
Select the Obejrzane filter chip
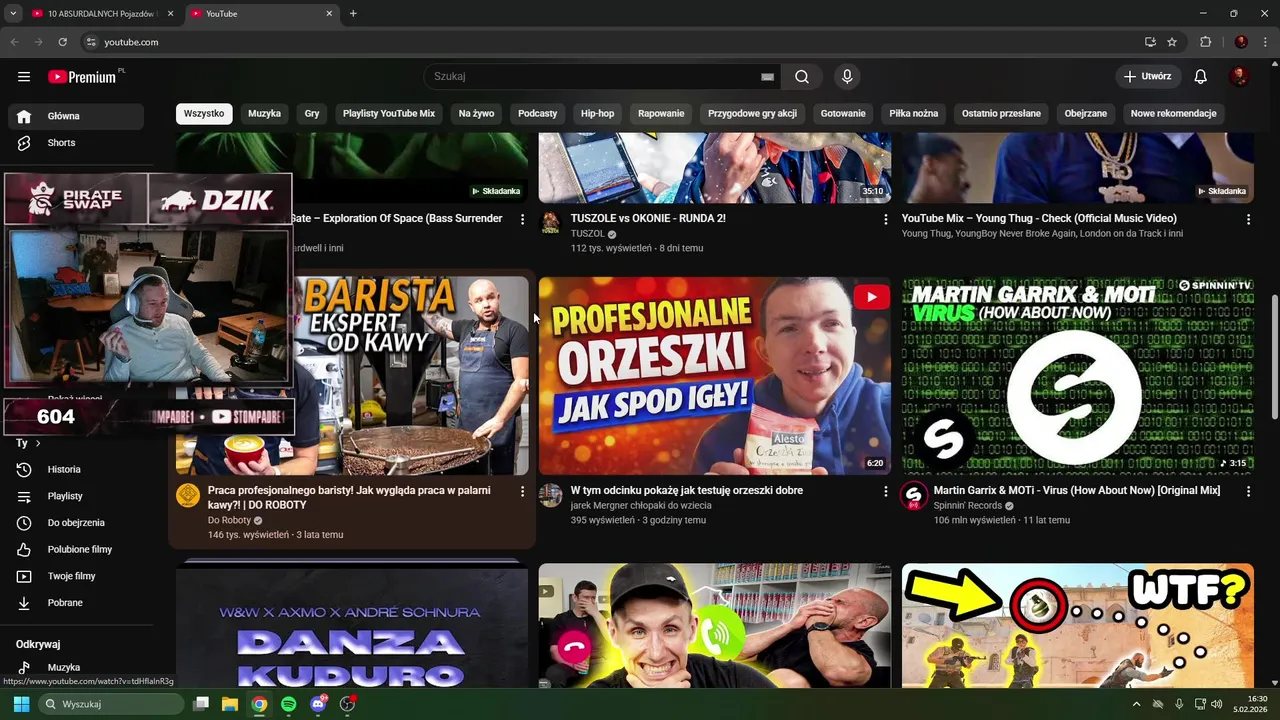1085,114
